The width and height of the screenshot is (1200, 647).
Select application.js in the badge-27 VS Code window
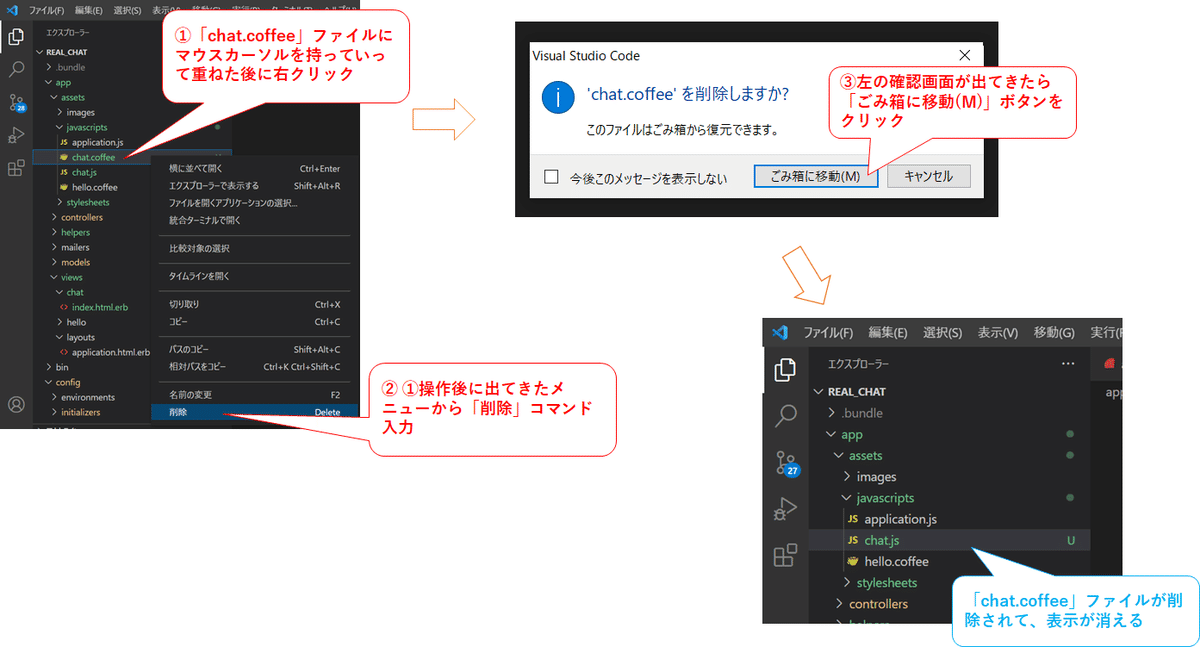click(900, 519)
